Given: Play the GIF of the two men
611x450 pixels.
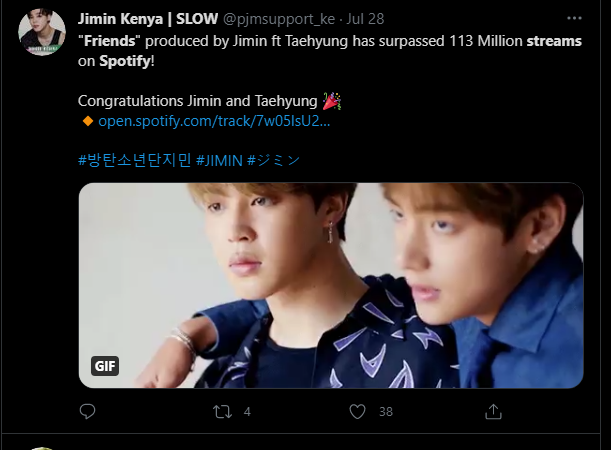Looking at the screenshot, I should tap(330, 284).
